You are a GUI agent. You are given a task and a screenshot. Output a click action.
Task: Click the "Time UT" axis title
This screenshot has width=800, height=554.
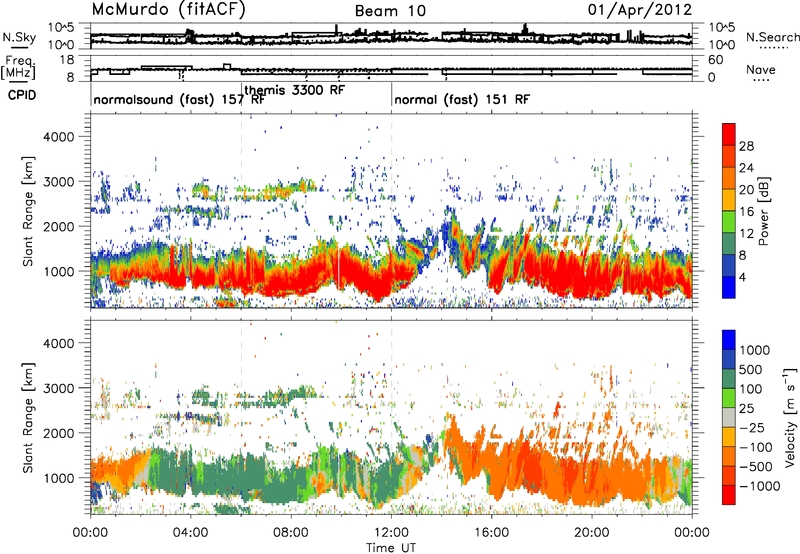(x=391, y=548)
